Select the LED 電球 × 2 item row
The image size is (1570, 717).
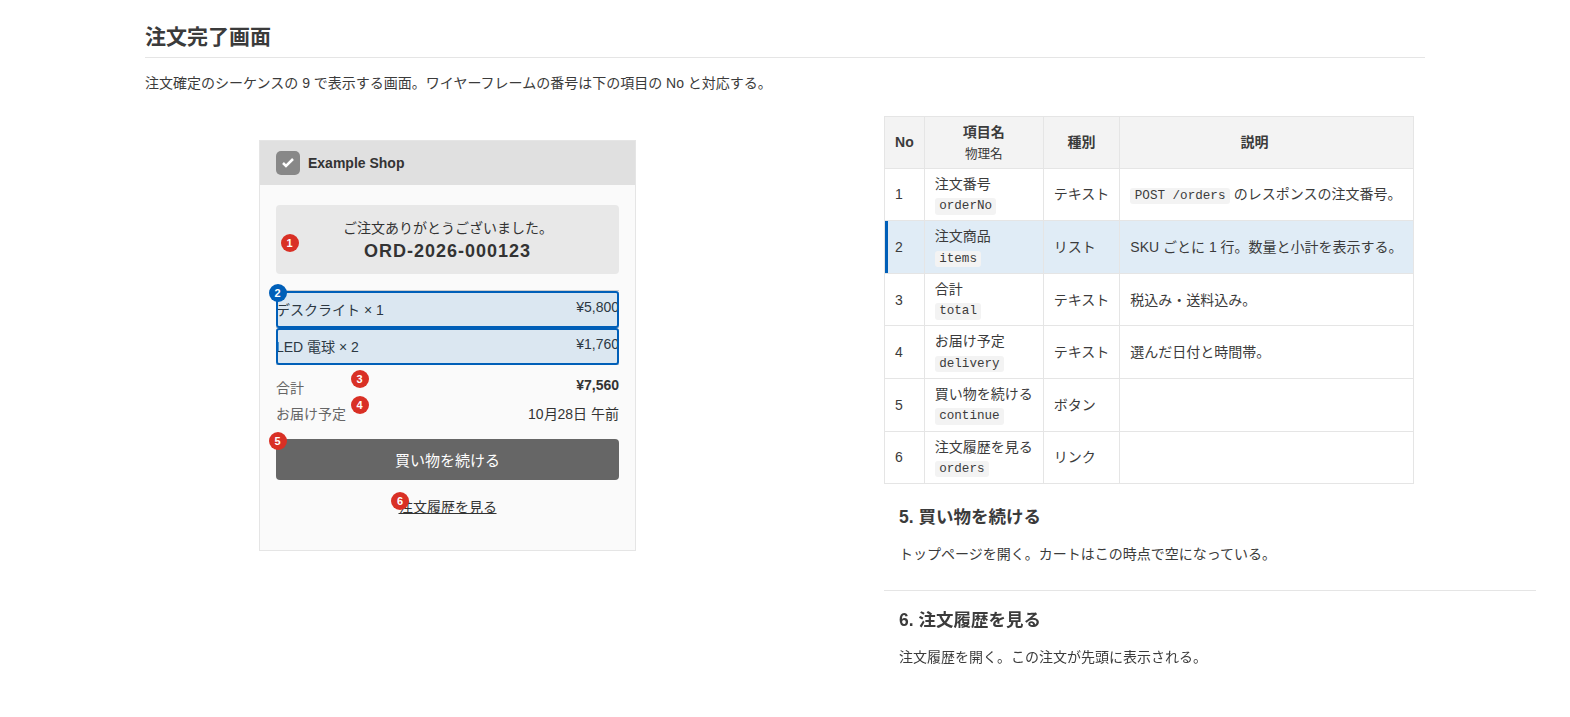pyautogui.click(x=447, y=347)
